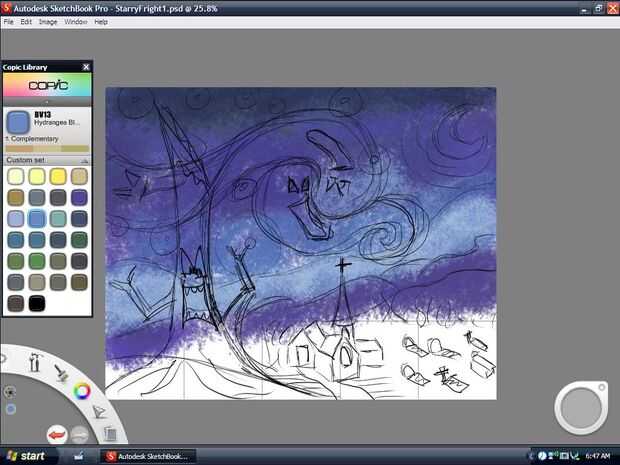Open the color wheel lagoon icon
Image resolution: width=620 pixels, height=465 pixels.
pos(82,391)
